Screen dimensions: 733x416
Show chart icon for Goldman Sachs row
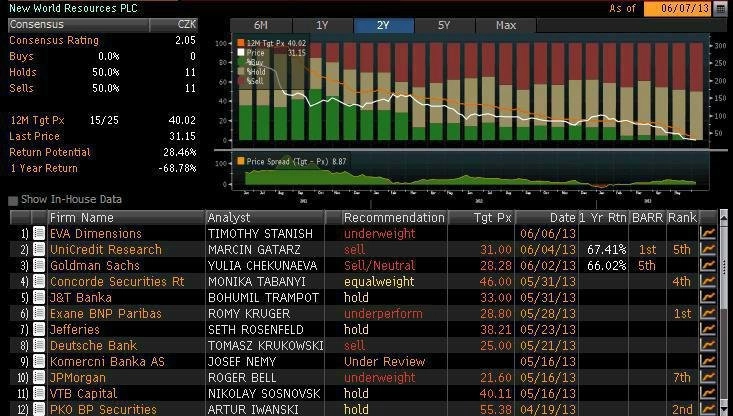[x=708, y=265]
